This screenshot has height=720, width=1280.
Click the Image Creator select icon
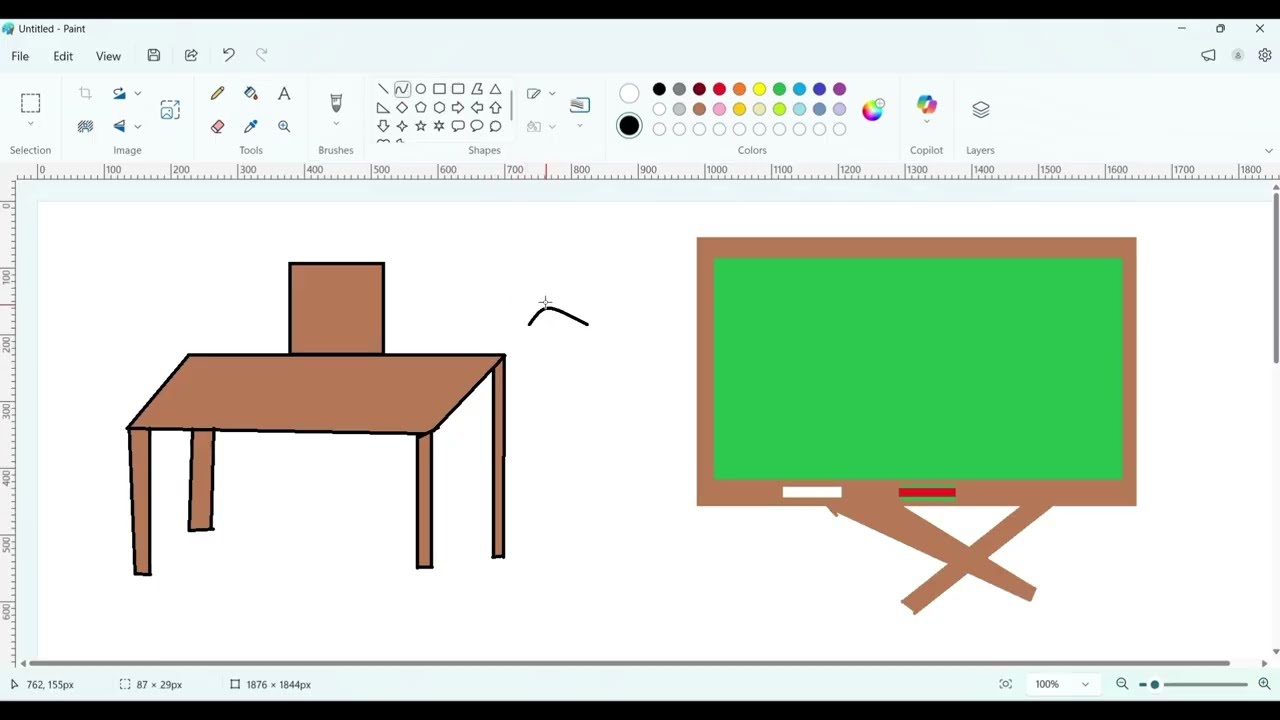click(x=170, y=109)
